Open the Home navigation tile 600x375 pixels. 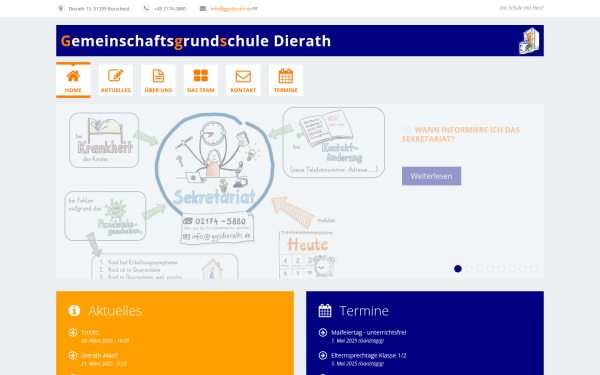tap(73, 80)
